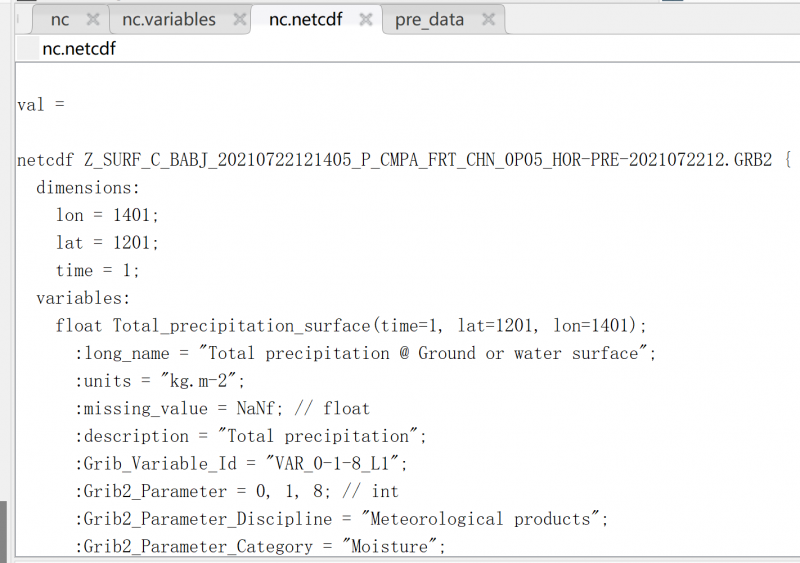
Task: Click the float Total_precipitation_surface declaration
Action: (351, 326)
